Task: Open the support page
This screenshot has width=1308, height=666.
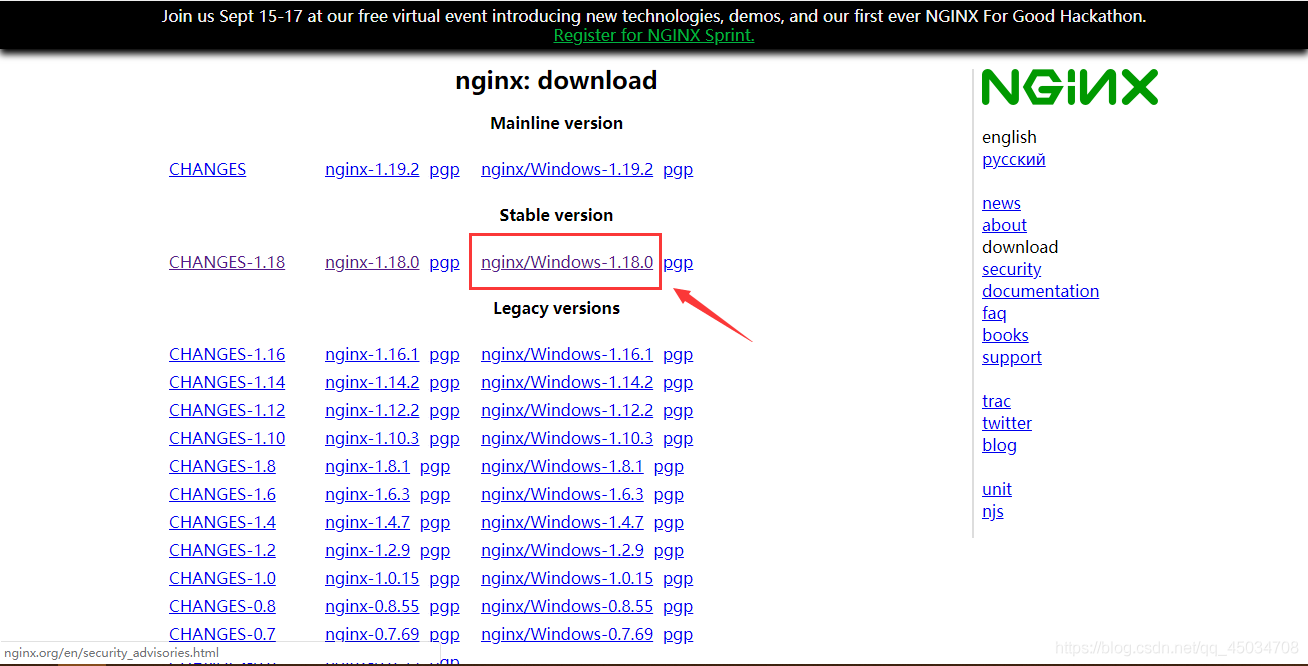Action: click(1011, 357)
